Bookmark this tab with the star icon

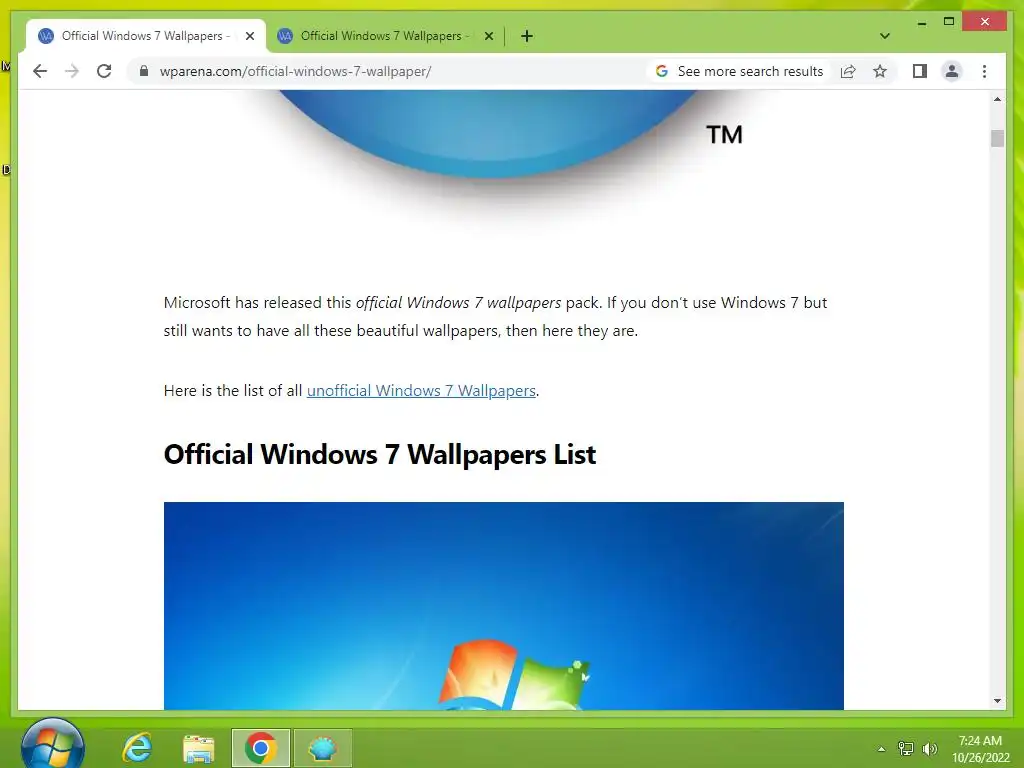880,71
